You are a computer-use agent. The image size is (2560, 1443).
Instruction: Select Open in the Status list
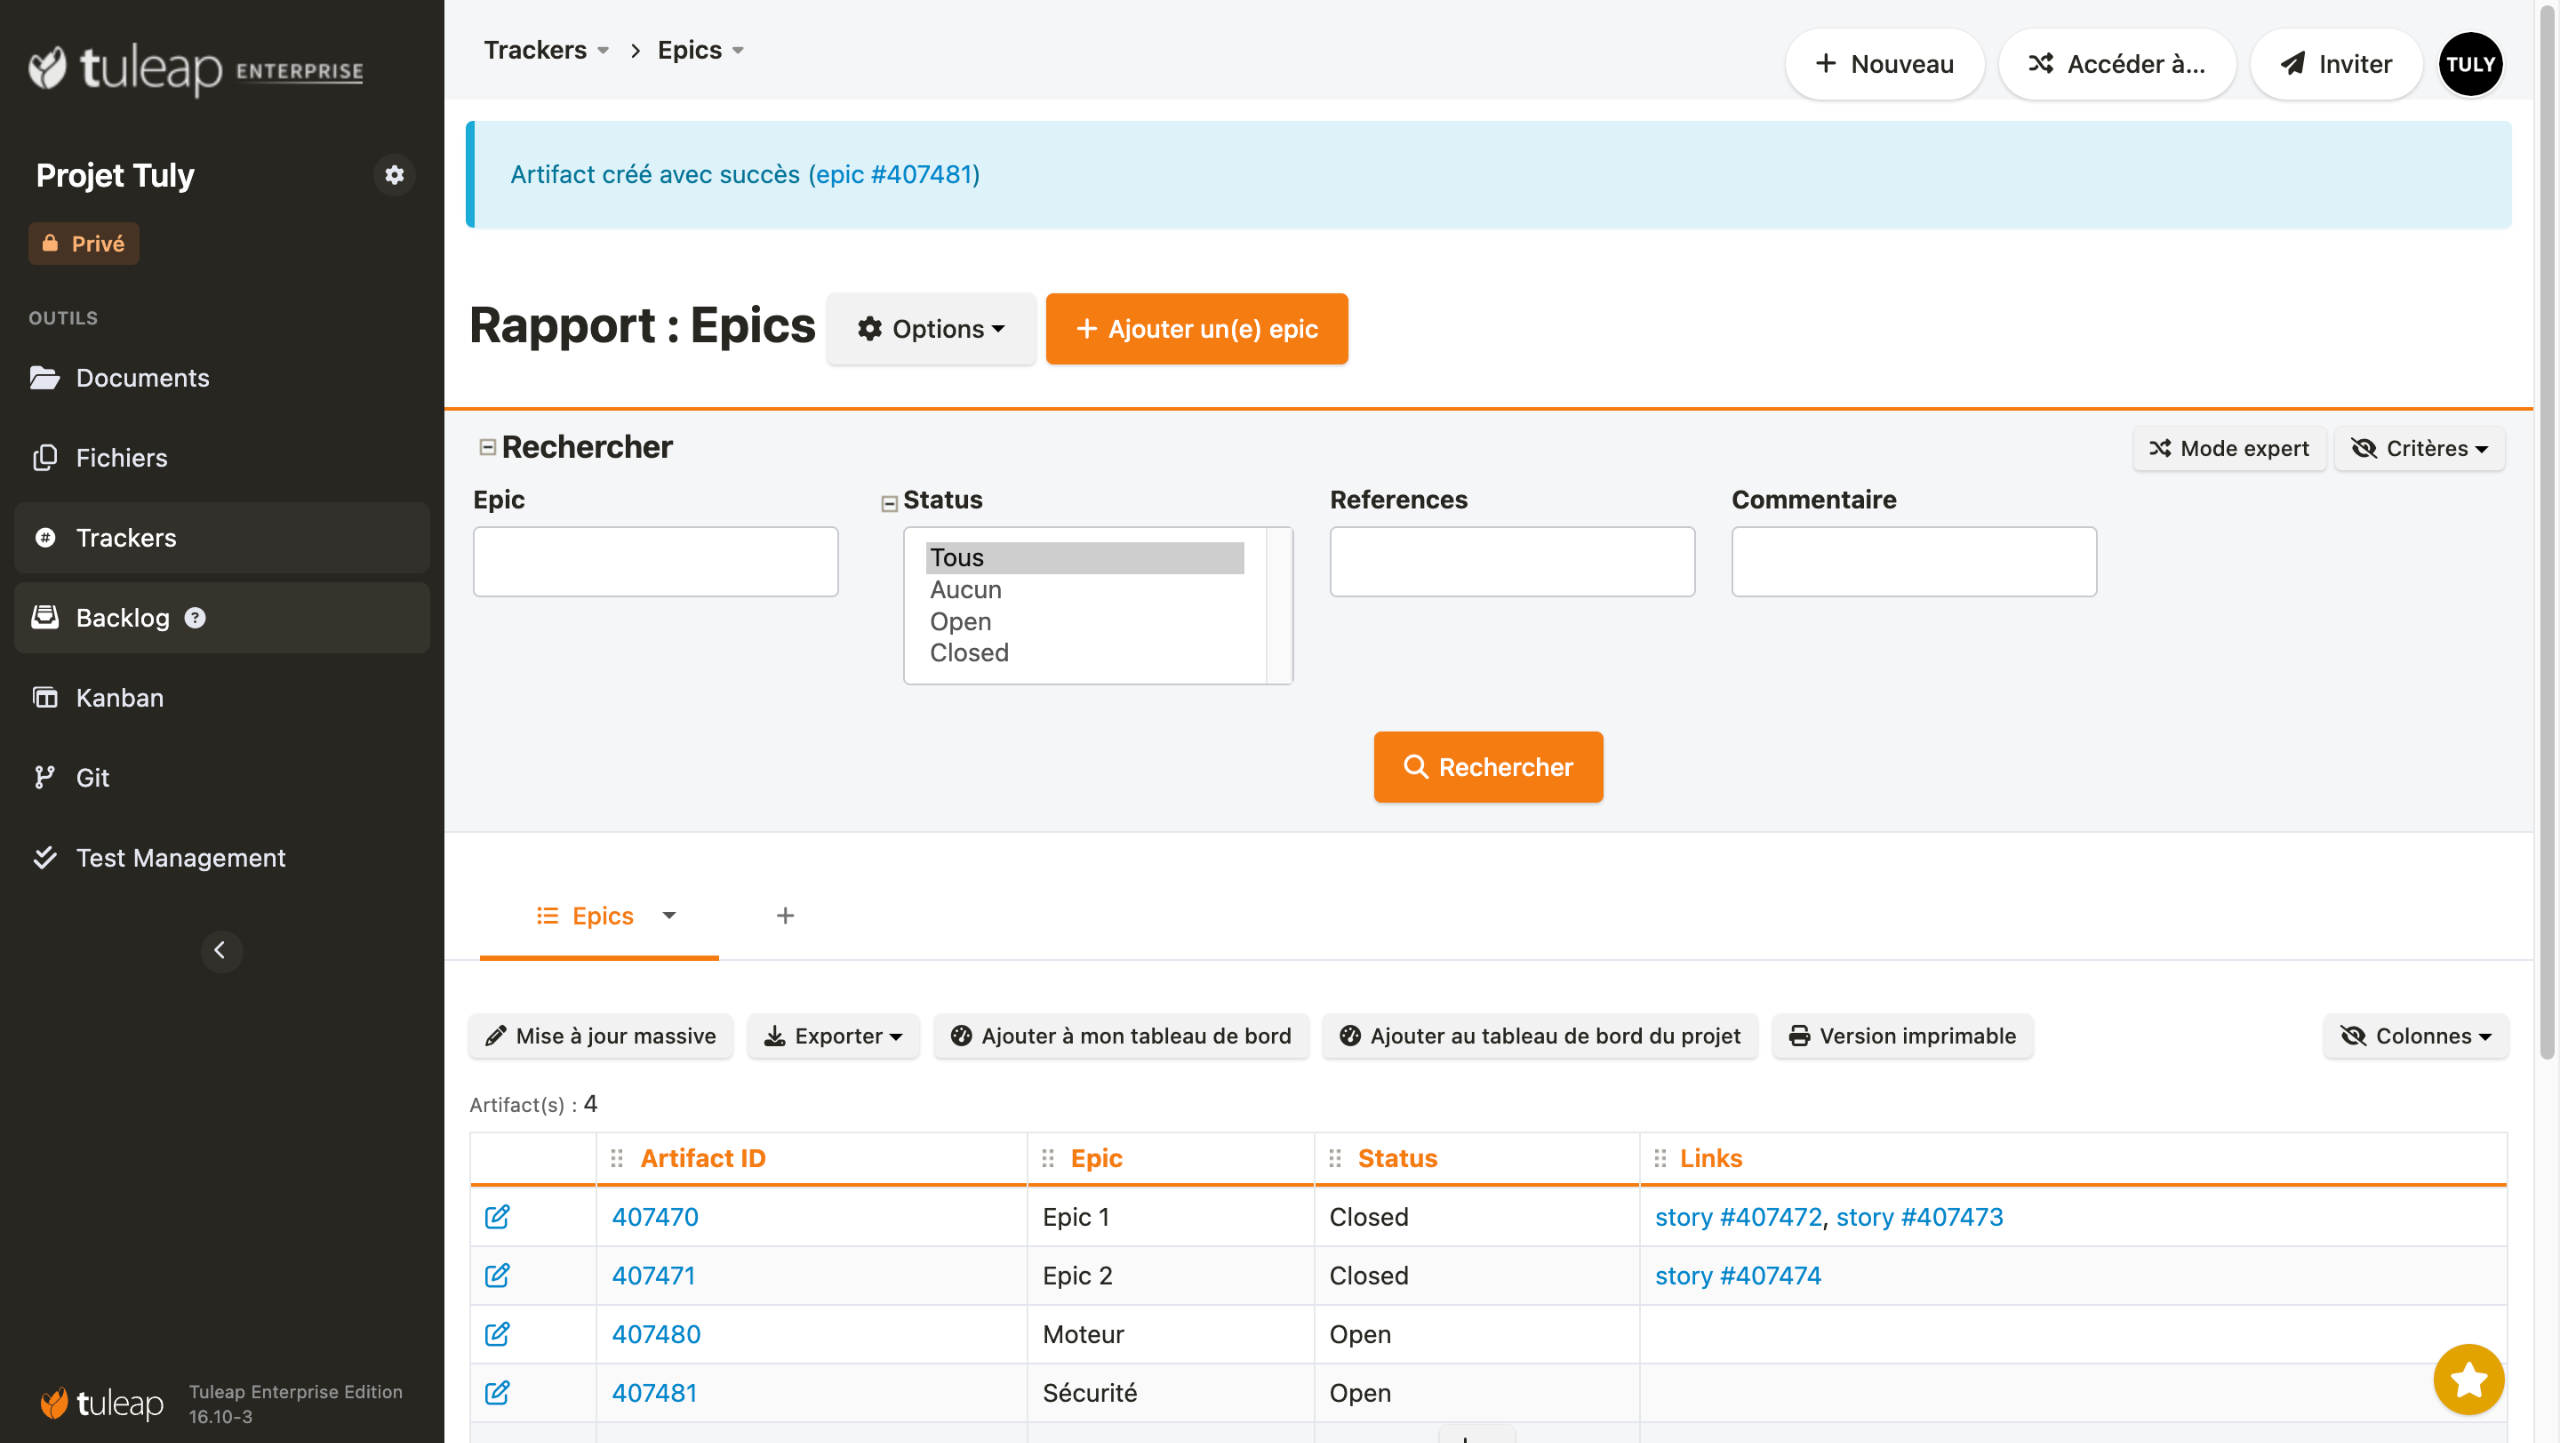point(960,621)
